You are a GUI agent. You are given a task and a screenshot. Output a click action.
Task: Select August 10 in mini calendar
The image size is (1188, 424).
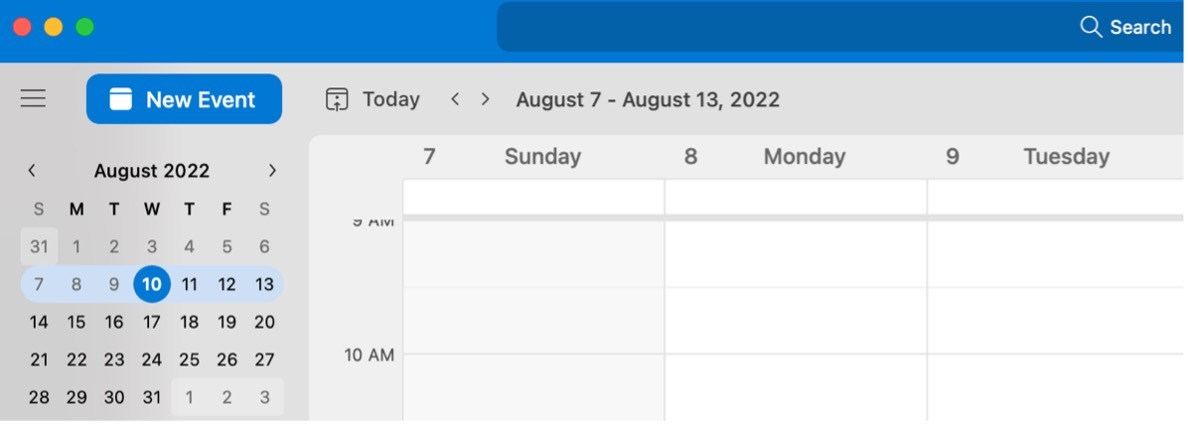point(152,285)
